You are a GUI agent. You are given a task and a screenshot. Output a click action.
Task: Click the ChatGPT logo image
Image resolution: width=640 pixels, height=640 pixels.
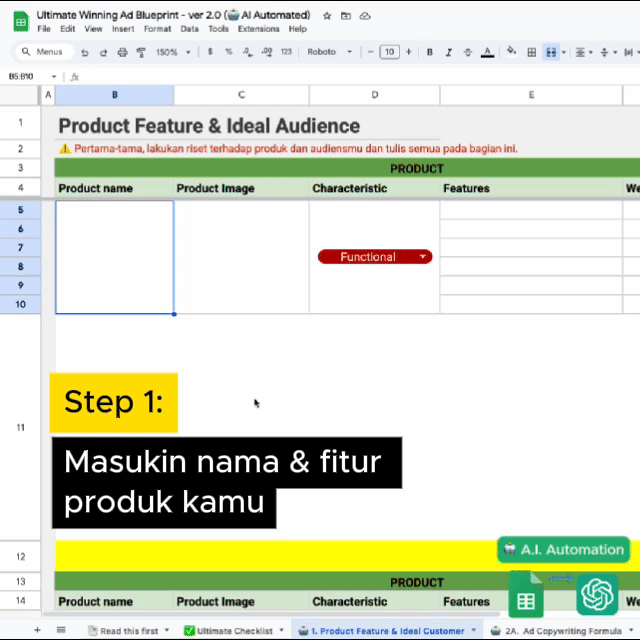coord(597,594)
